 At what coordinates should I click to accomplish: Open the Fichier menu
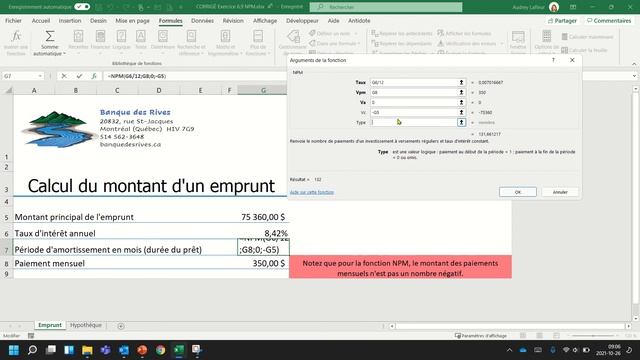(13, 20)
